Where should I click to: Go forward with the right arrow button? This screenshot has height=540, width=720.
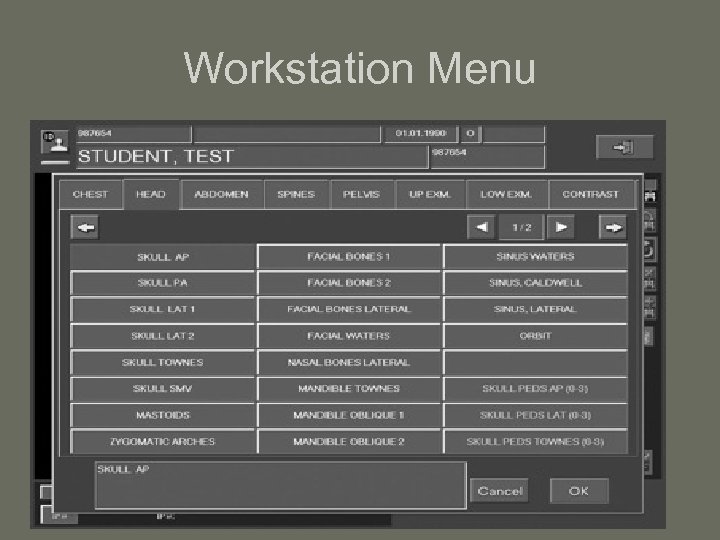point(613,227)
